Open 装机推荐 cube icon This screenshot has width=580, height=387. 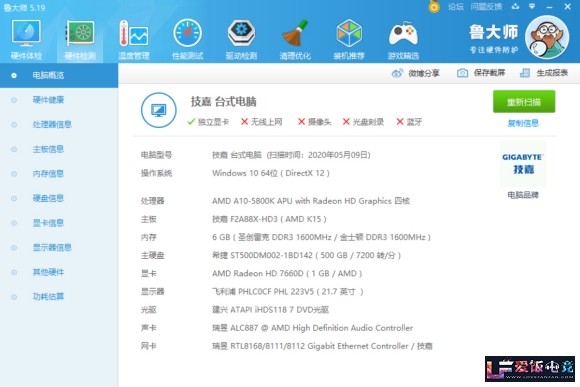(x=349, y=33)
